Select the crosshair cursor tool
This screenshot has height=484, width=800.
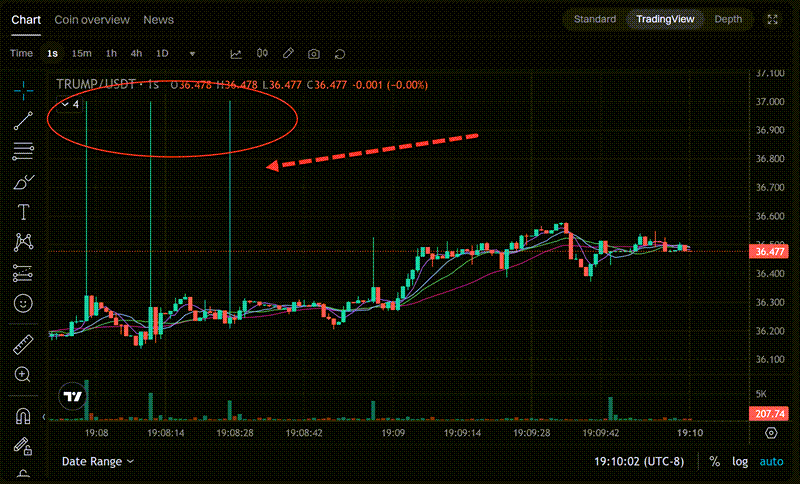(22, 90)
